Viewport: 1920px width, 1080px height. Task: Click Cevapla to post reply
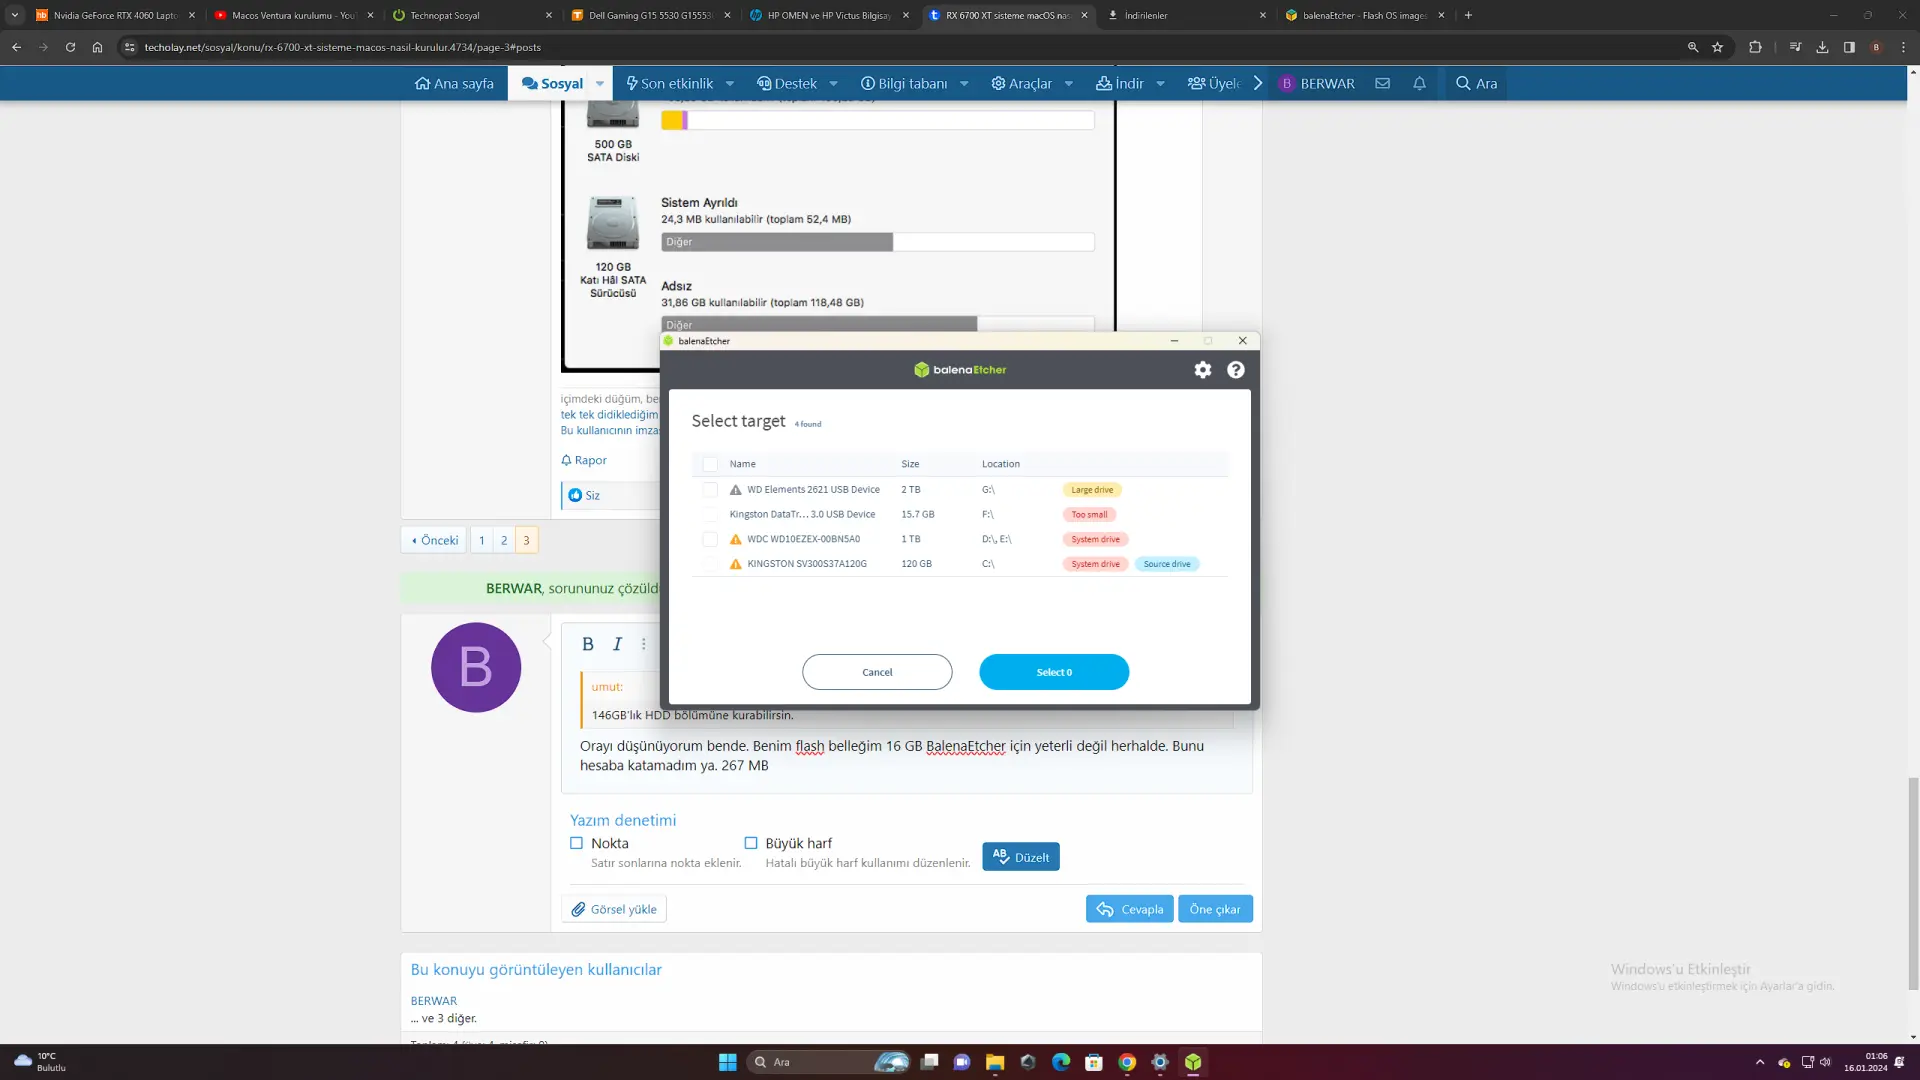(1130, 909)
